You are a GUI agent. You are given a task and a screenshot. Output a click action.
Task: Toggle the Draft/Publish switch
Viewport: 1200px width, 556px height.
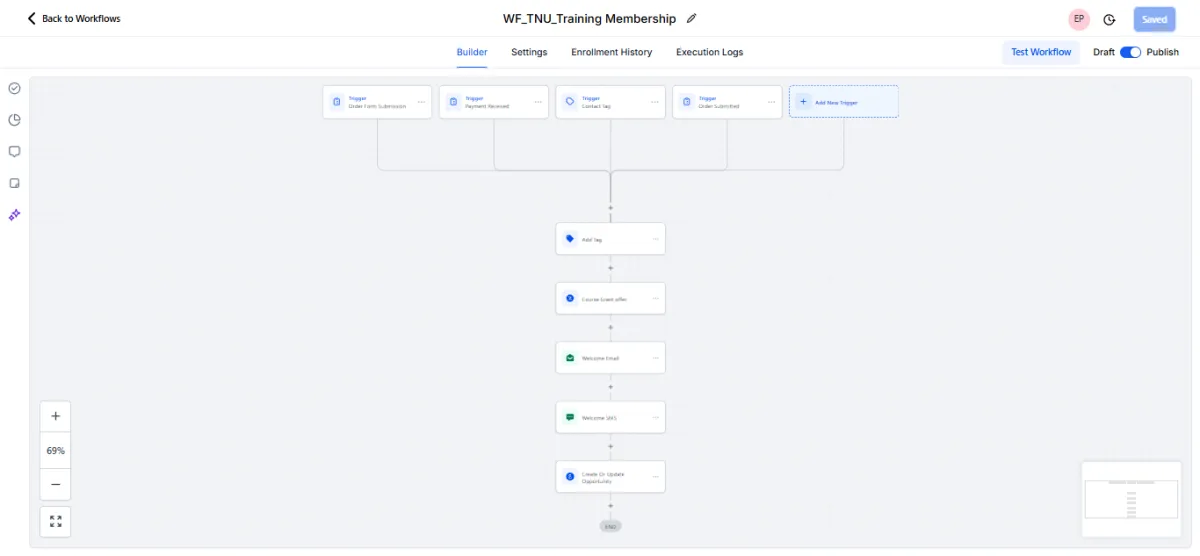point(1130,52)
